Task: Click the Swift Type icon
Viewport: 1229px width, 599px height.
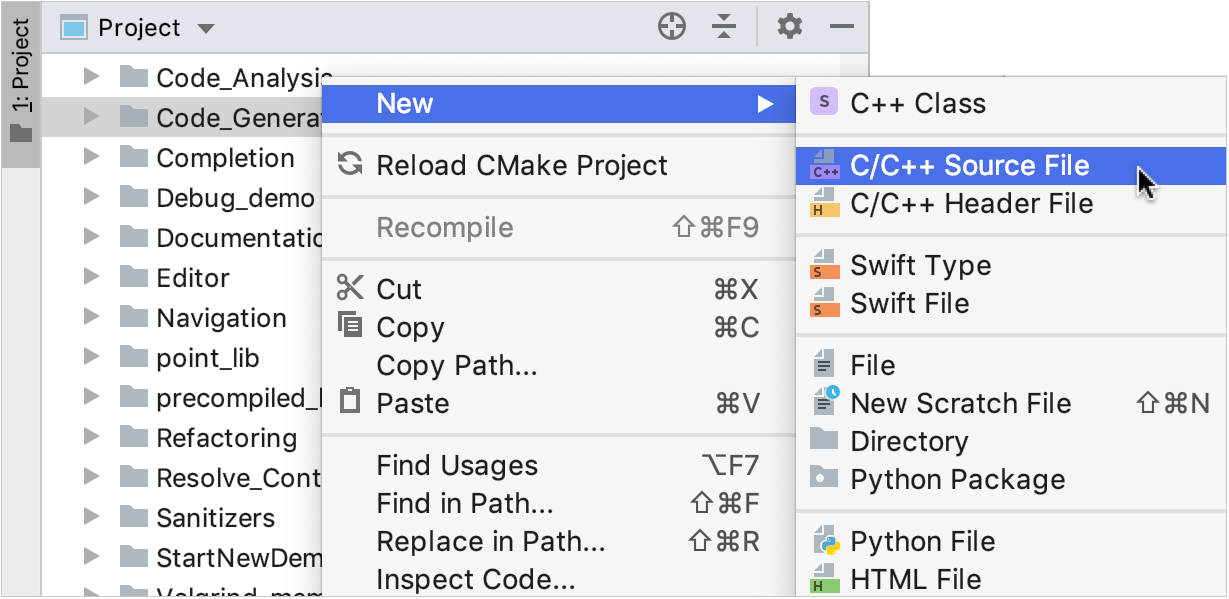Action: coord(823,265)
